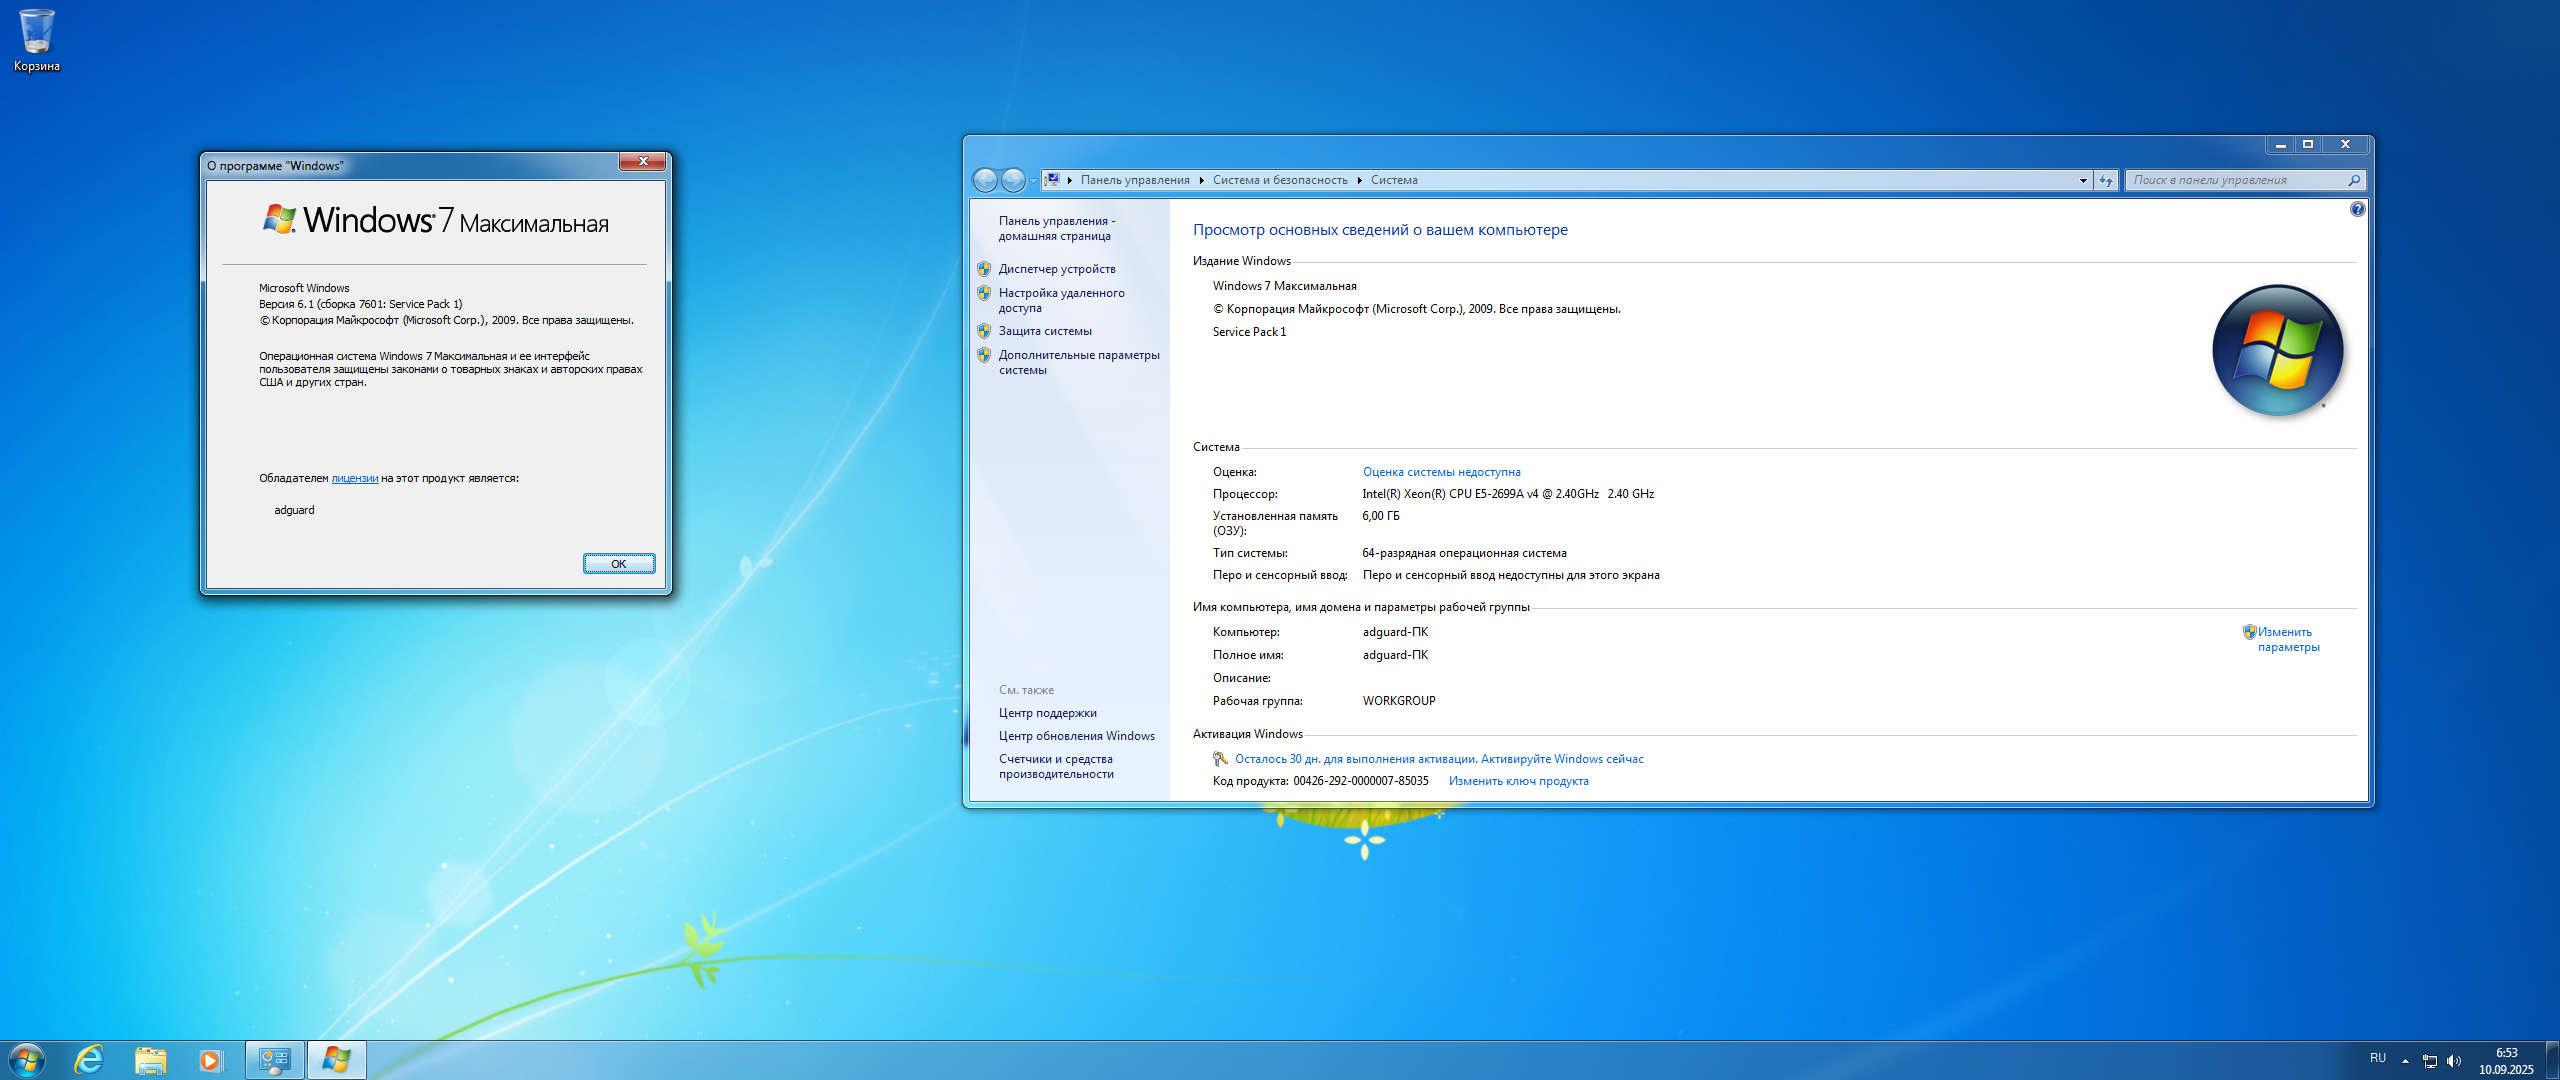Click the RU language indicator
Image resolution: width=2560 pixels, height=1080 pixels.
[2378, 1058]
